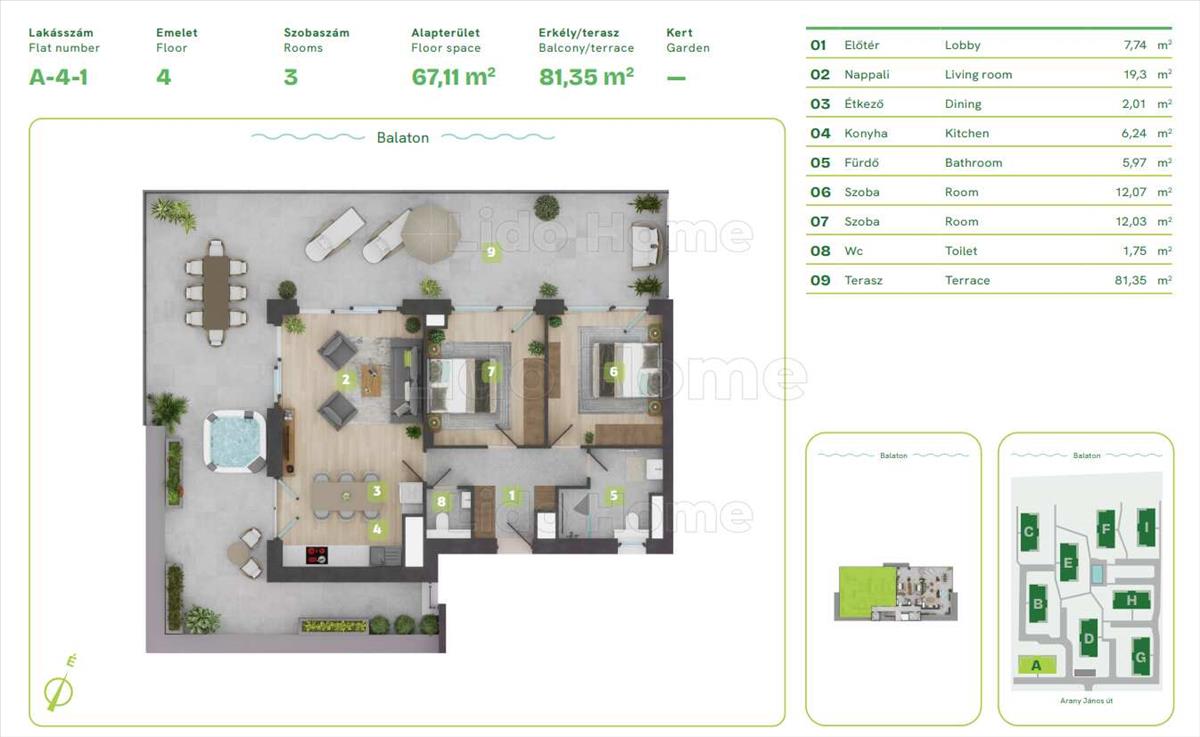Select building H on the site map
The image size is (1200, 737).
click(x=1131, y=600)
